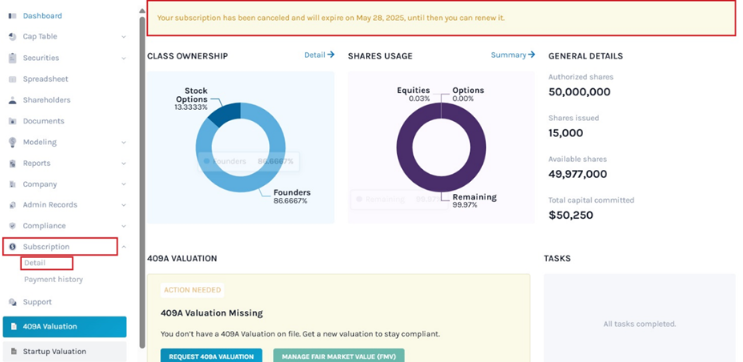Click the 409A Valuation document icon

[x=13, y=326]
